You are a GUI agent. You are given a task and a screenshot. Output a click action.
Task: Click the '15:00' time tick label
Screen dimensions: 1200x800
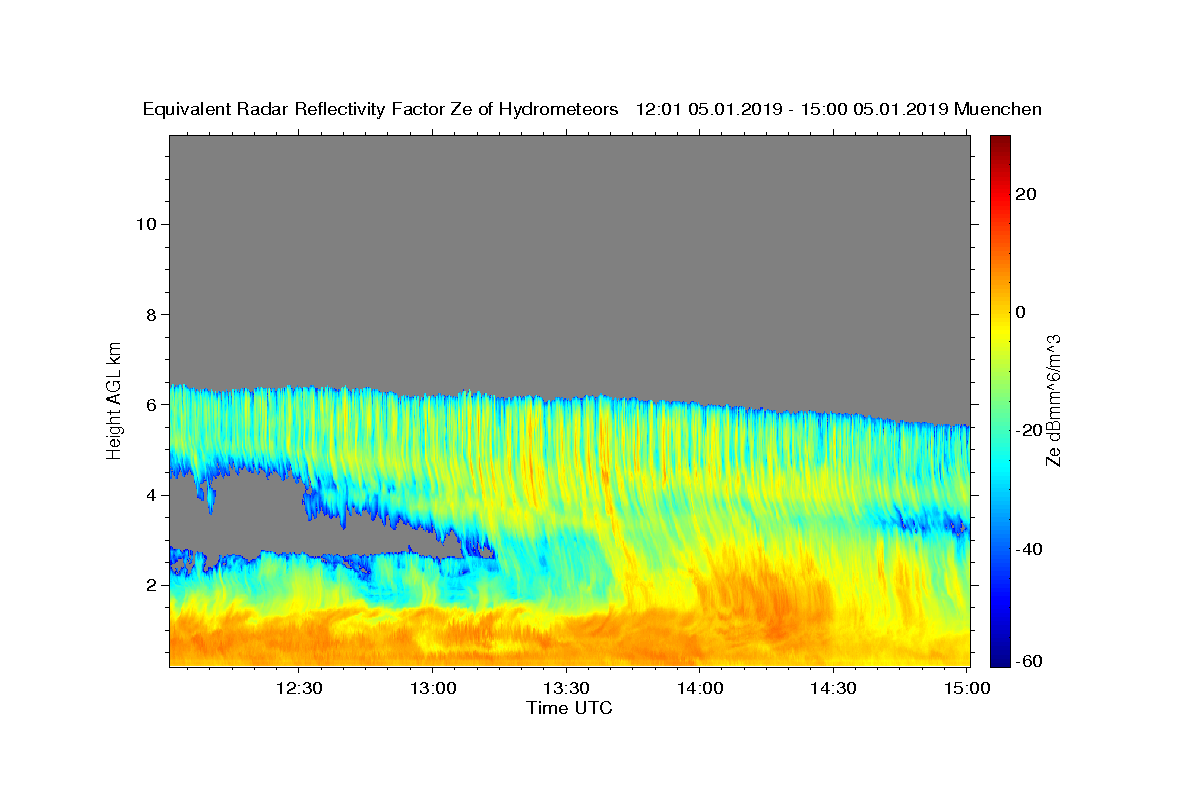tap(966, 688)
